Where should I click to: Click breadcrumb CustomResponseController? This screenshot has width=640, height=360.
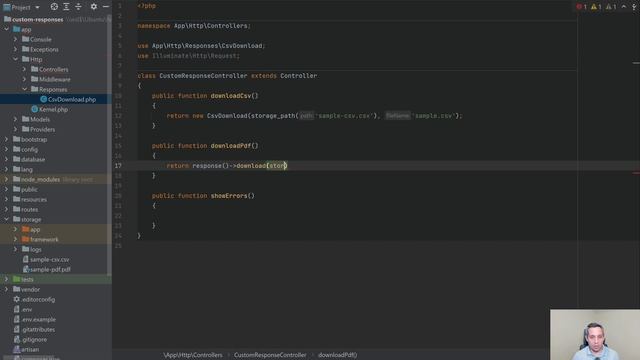270,355
